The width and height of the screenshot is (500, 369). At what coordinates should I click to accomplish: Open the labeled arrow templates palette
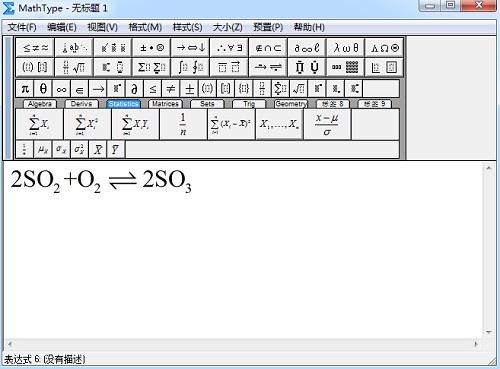pyautogui.click(x=268, y=67)
